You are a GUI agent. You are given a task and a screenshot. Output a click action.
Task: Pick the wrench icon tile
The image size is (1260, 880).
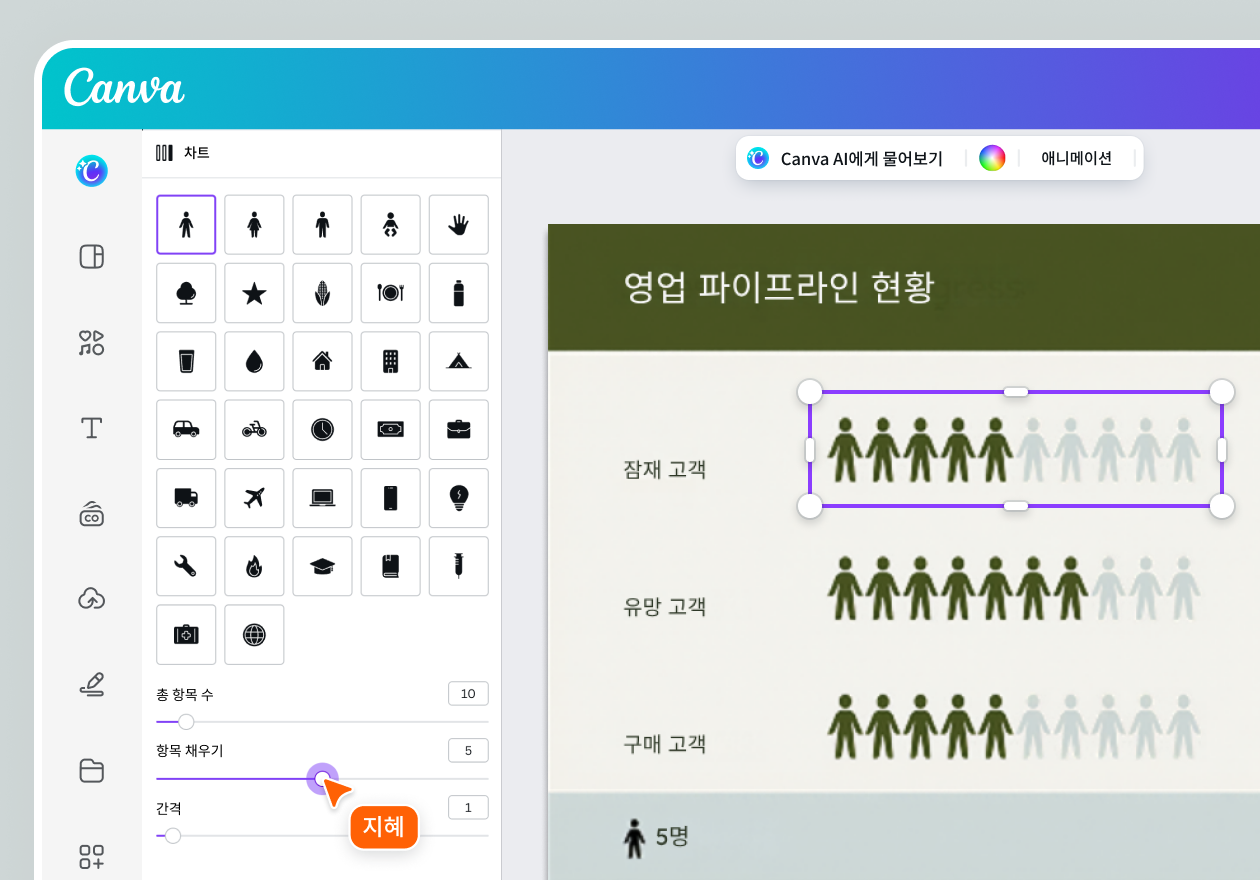186,566
